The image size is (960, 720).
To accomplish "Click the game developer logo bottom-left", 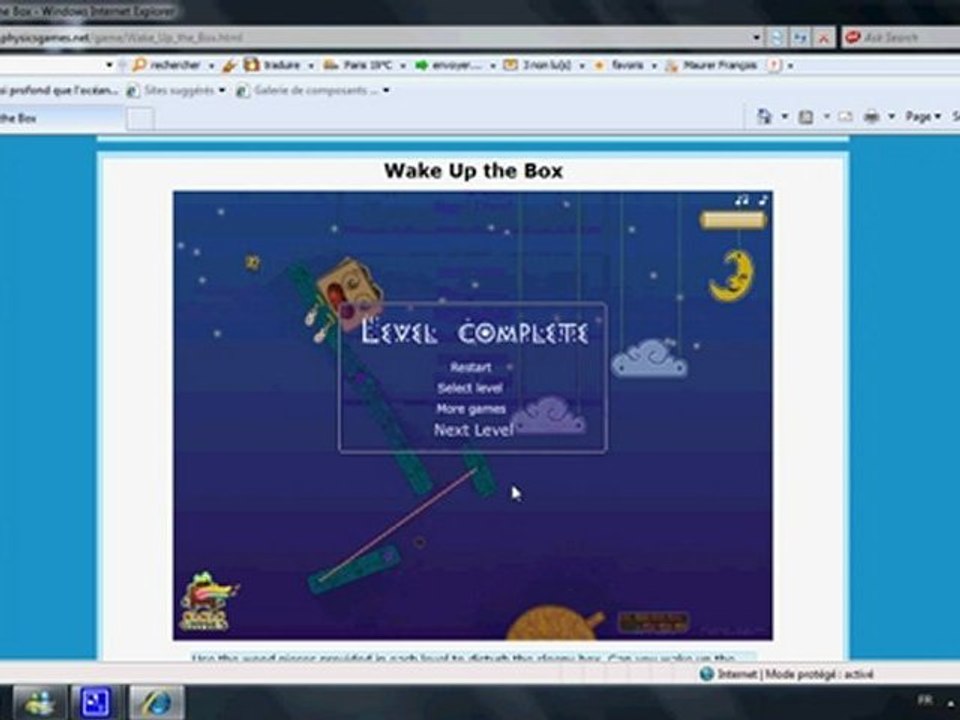I will 208,601.
